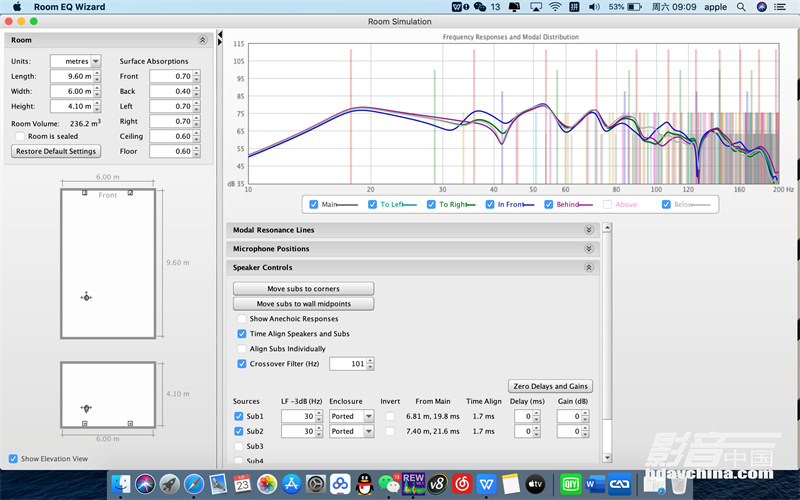Show the Above trace
800x500 pixels.
tap(607, 204)
